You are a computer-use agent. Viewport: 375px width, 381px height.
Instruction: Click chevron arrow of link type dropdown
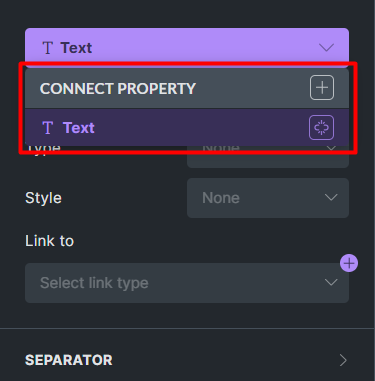331,283
